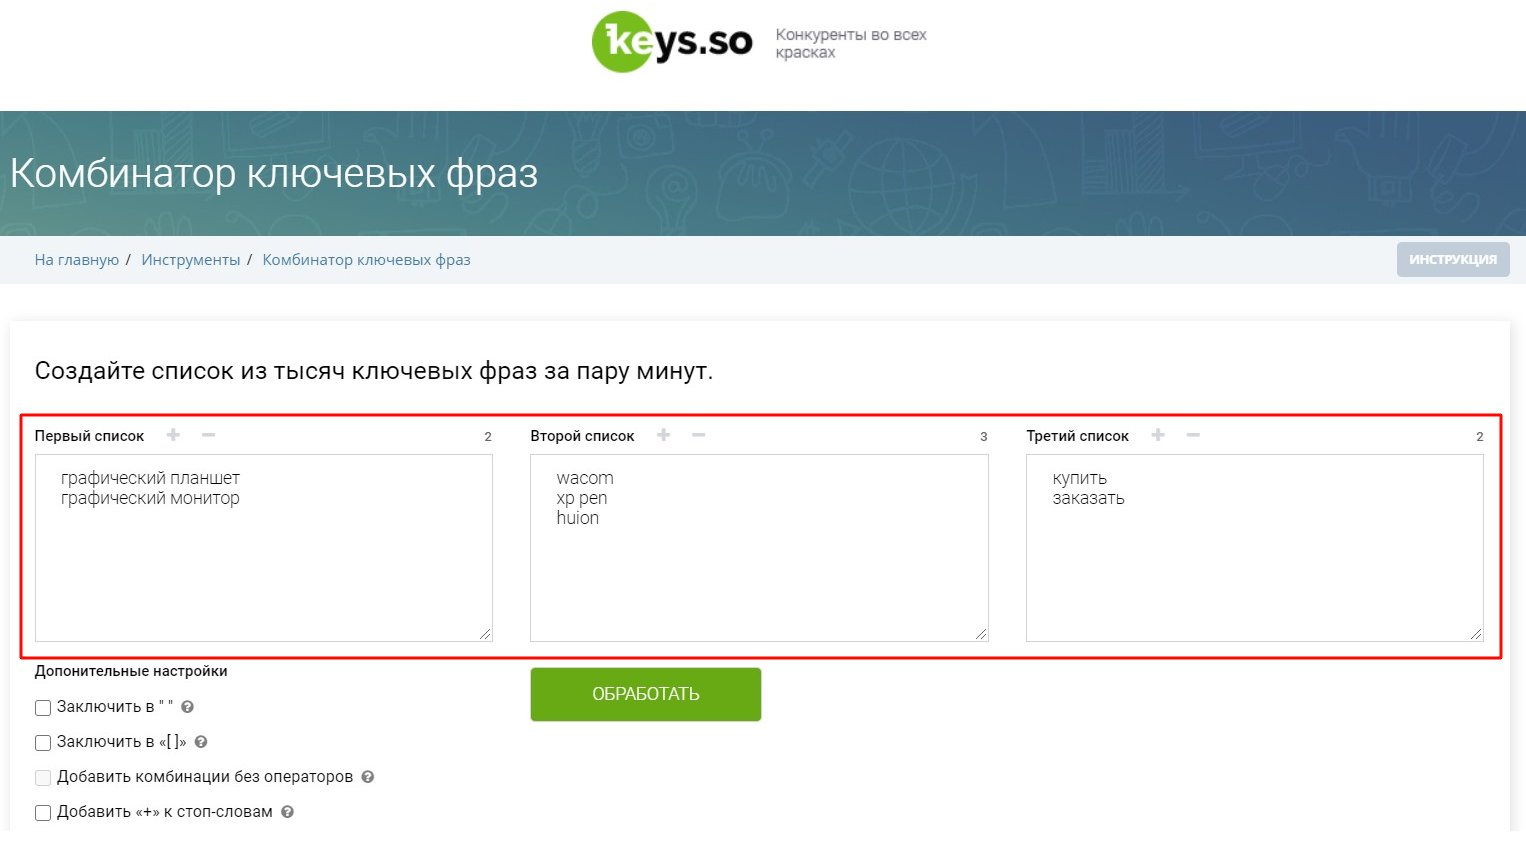The height and width of the screenshot is (843, 1526).
Task: Click the plus icon beside Второй список
Action: coord(663,435)
